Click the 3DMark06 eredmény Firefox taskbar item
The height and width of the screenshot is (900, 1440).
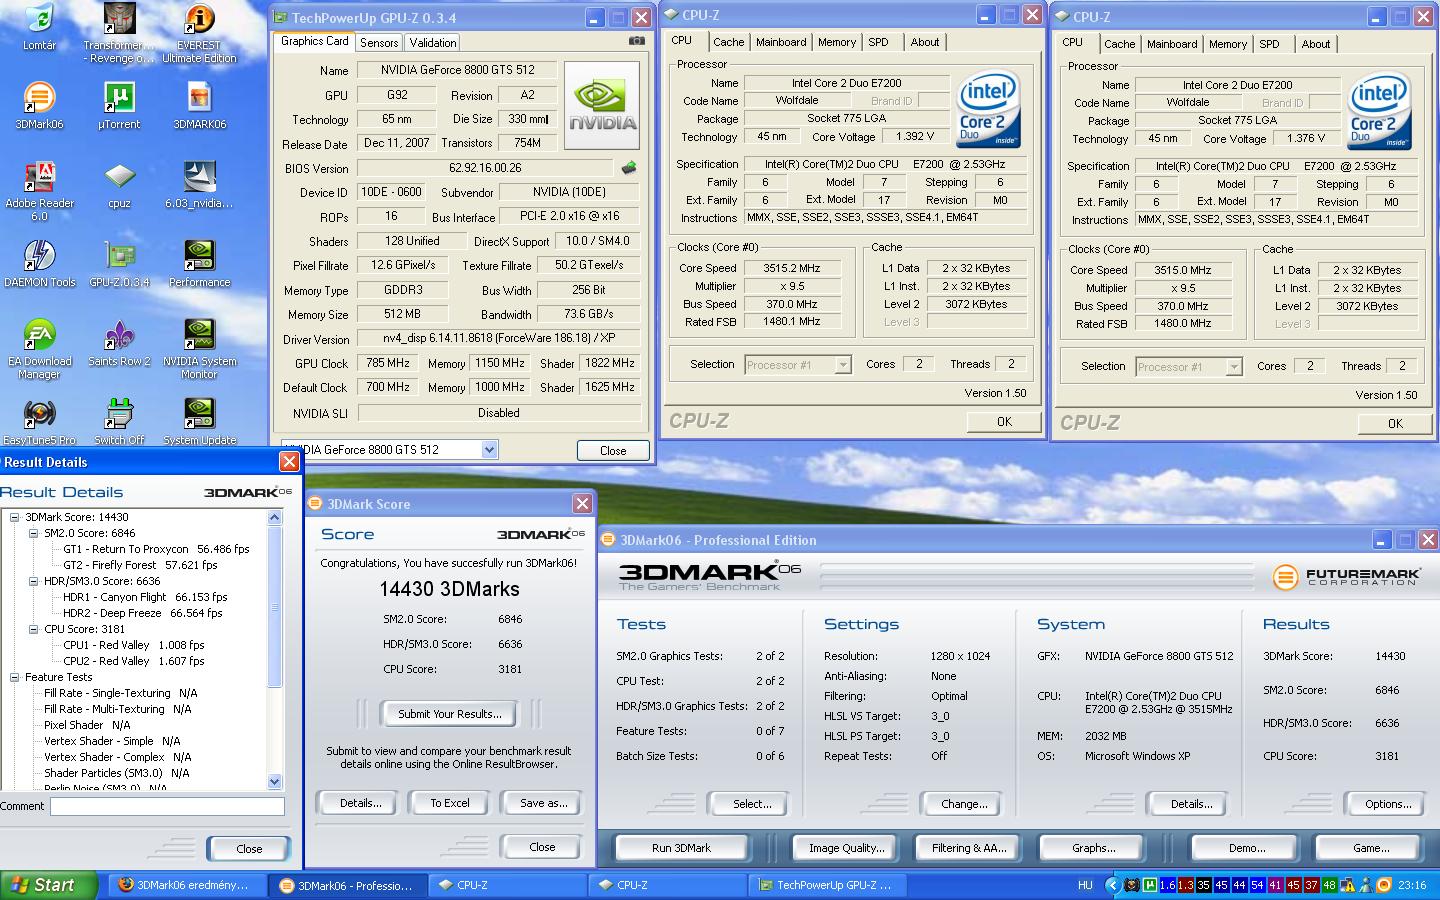point(187,885)
